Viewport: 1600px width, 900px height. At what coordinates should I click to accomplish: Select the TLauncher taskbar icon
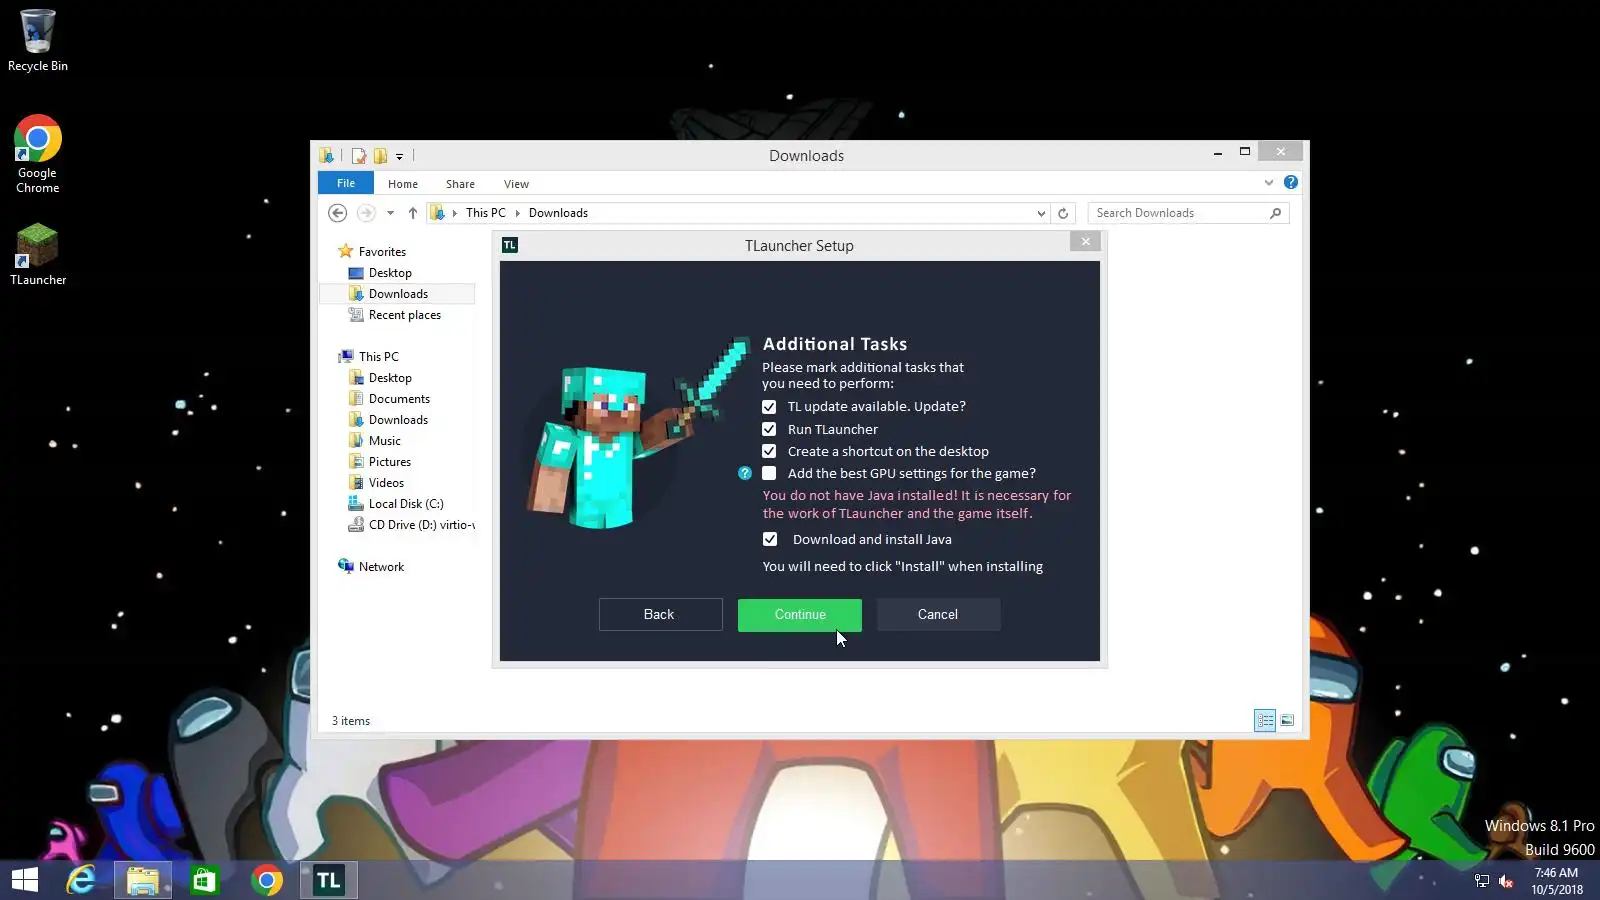[329, 880]
